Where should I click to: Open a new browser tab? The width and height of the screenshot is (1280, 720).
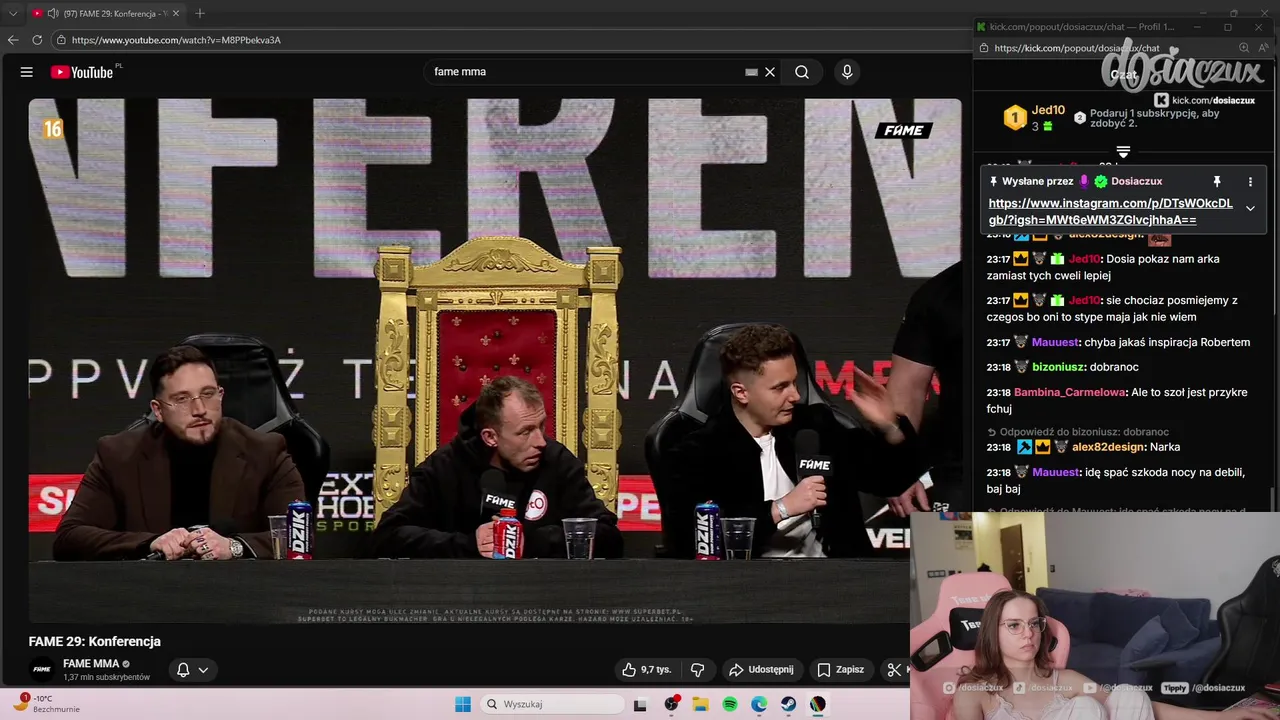click(200, 13)
